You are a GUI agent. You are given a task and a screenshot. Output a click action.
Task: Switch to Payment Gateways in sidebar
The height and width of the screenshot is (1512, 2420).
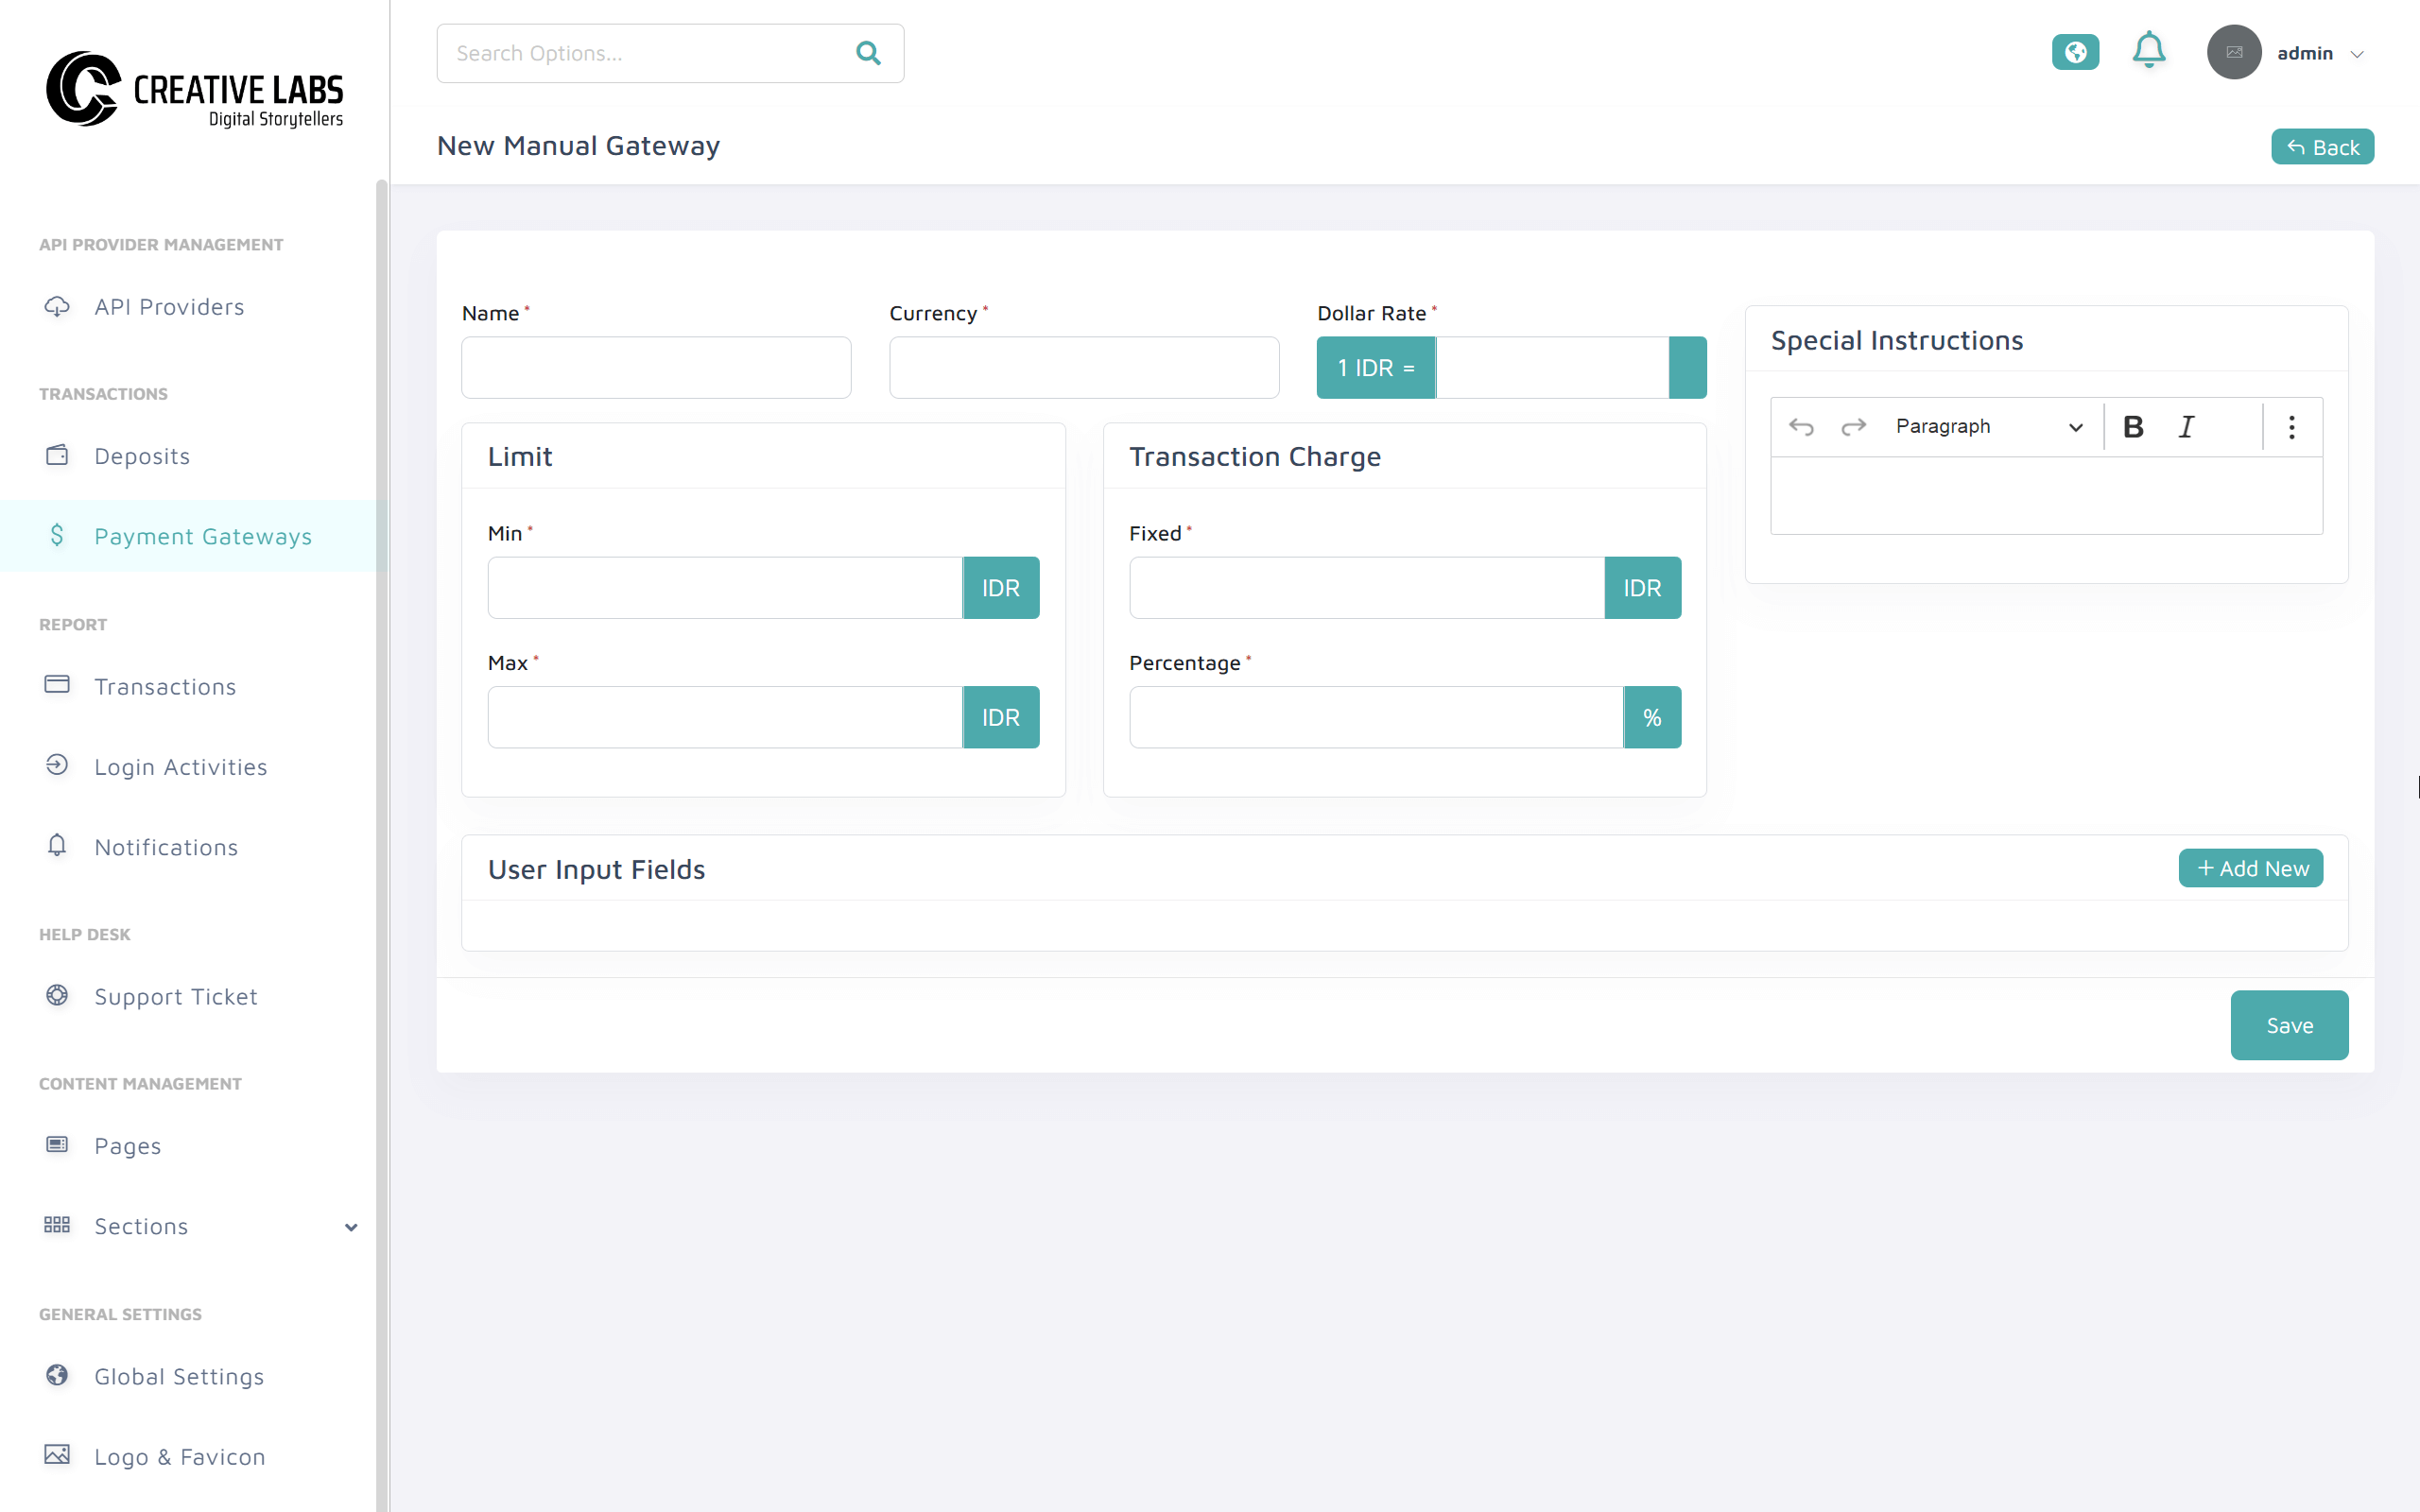pos(203,536)
